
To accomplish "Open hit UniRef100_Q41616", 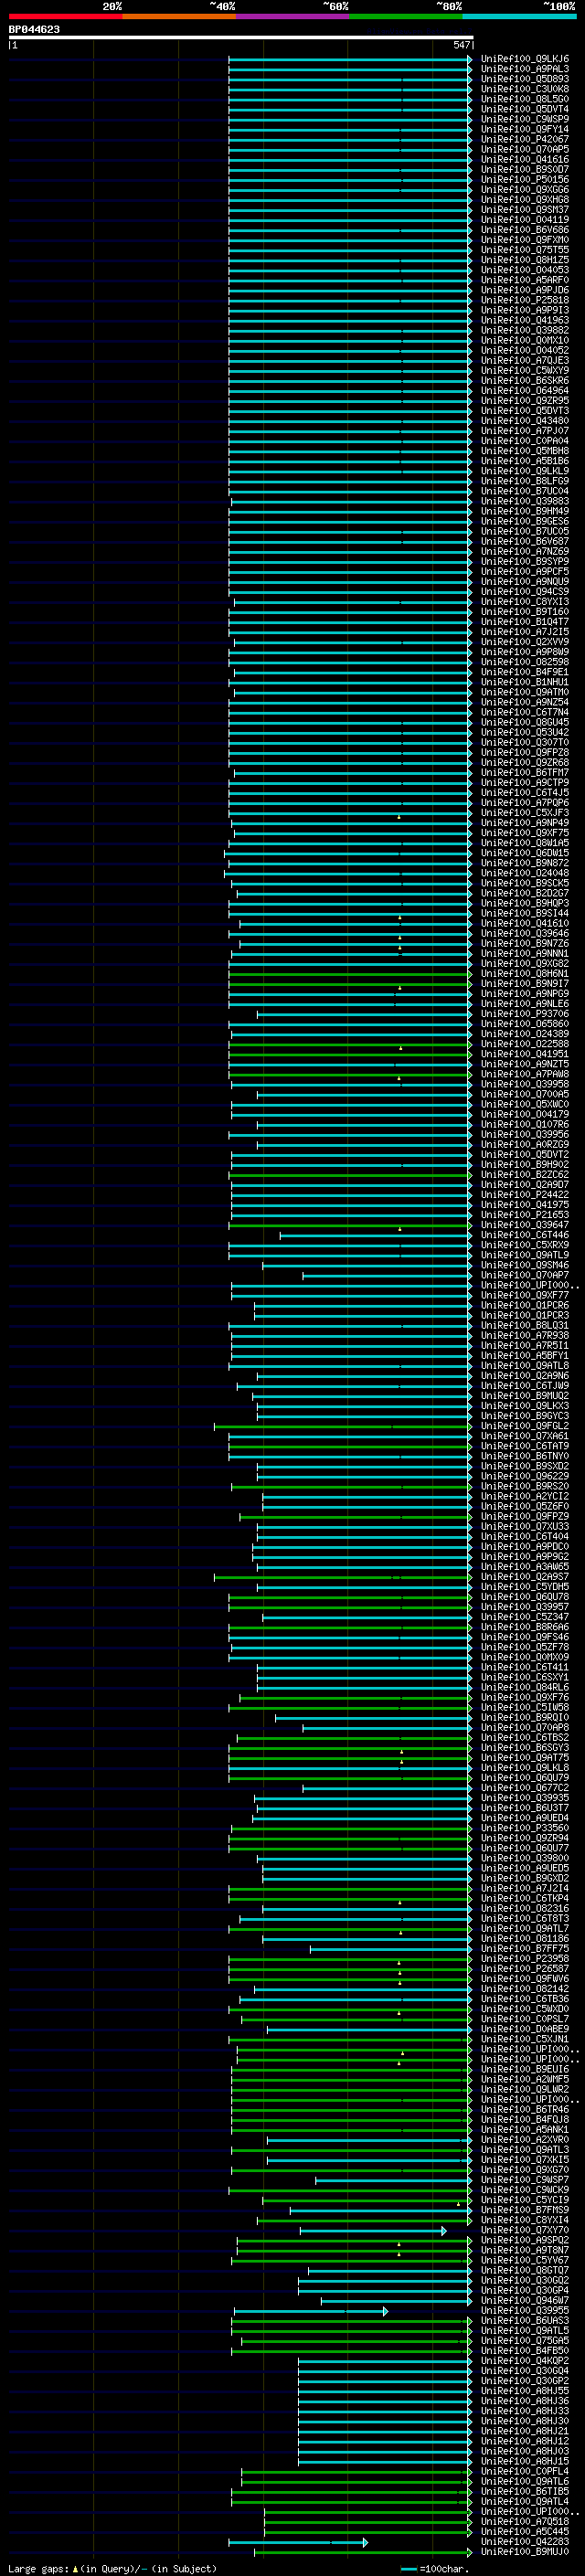I will click(524, 159).
